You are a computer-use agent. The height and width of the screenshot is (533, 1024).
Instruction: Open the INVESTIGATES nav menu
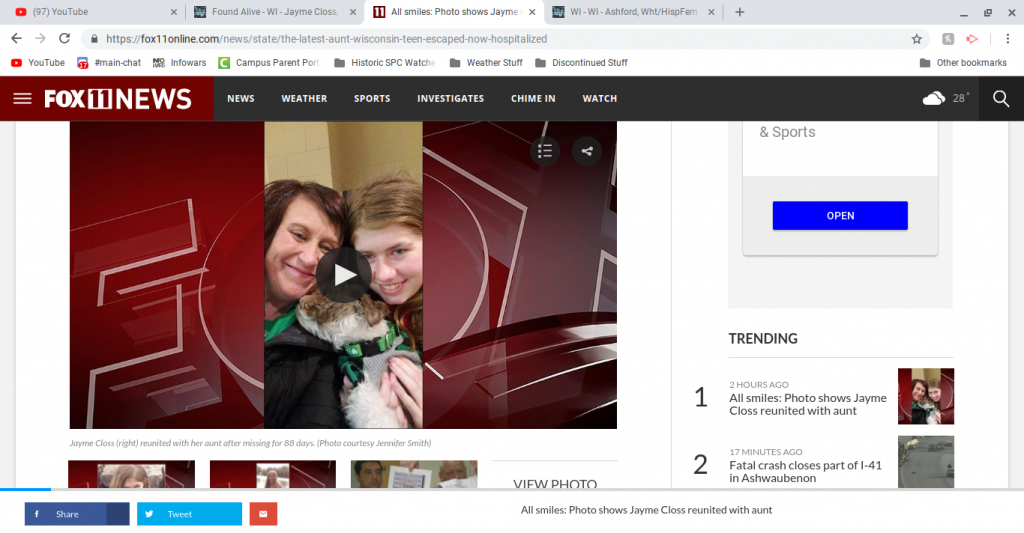click(450, 99)
